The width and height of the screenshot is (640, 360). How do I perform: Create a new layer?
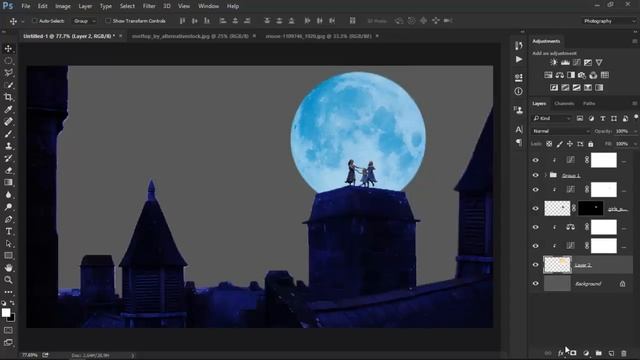tap(611, 353)
